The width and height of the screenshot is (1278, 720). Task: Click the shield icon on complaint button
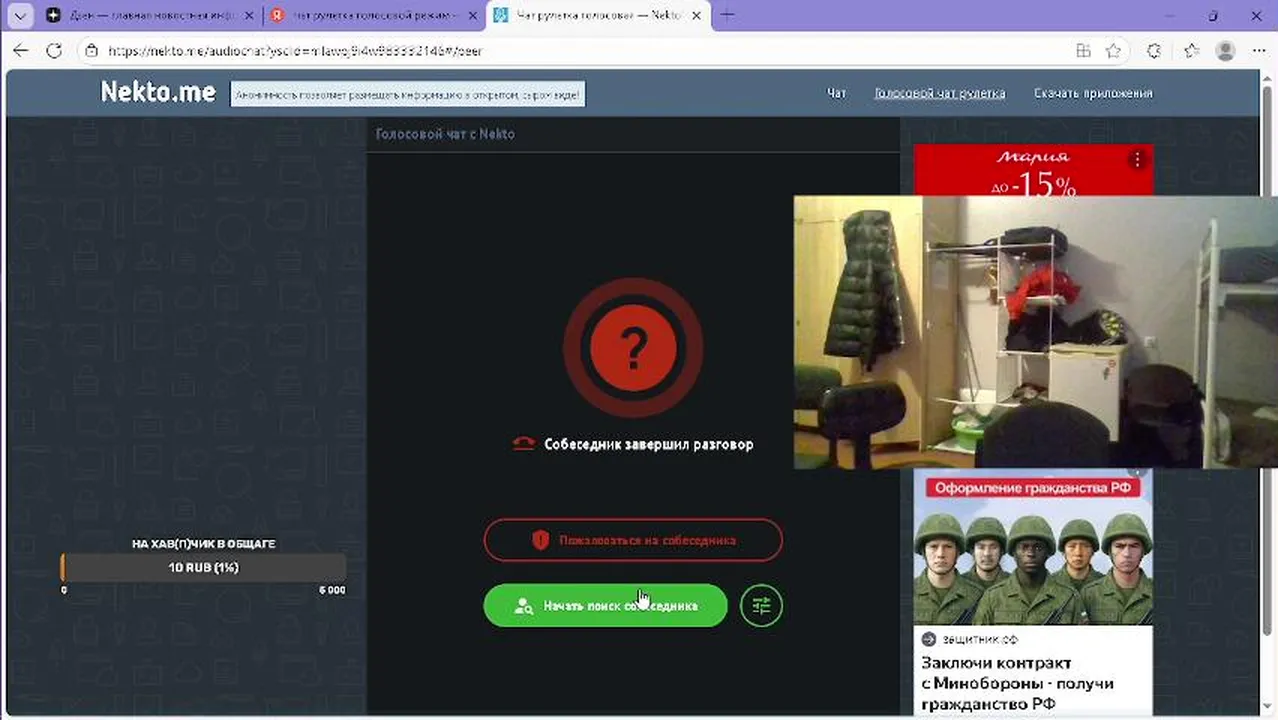click(541, 540)
